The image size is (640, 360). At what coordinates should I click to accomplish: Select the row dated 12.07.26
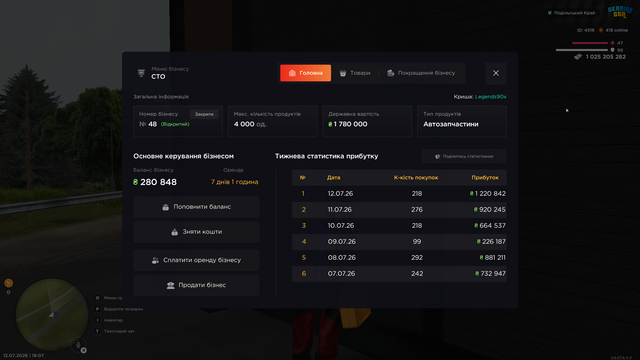click(x=399, y=193)
